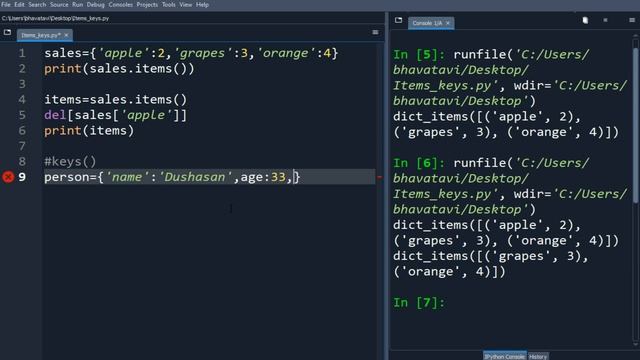
Task: Click the line print(items)
Action: coord(89,131)
